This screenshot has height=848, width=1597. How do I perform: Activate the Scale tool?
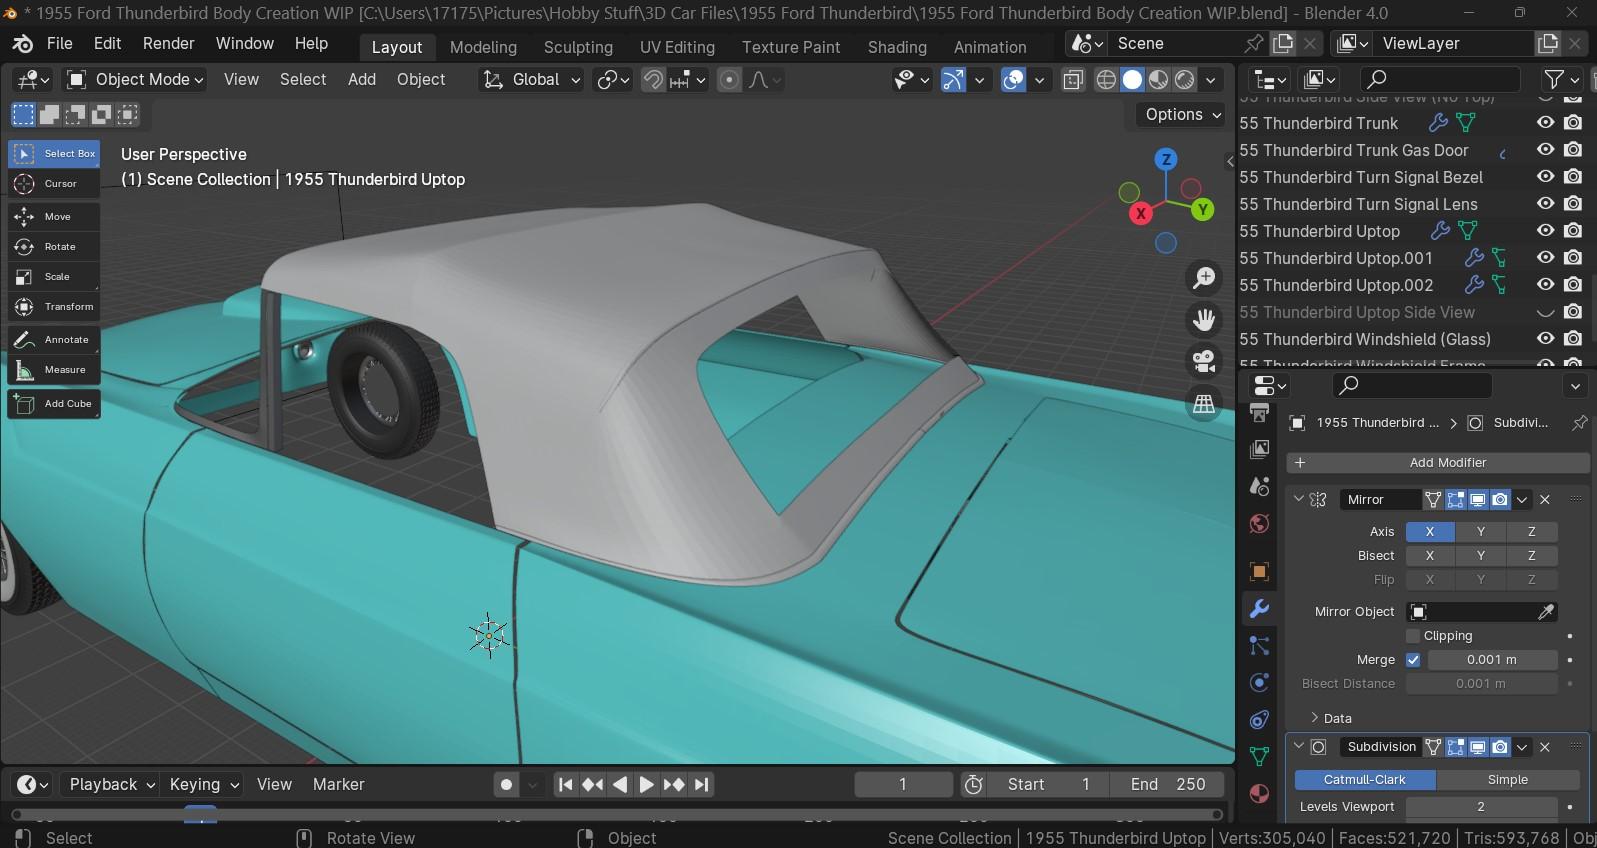click(55, 276)
